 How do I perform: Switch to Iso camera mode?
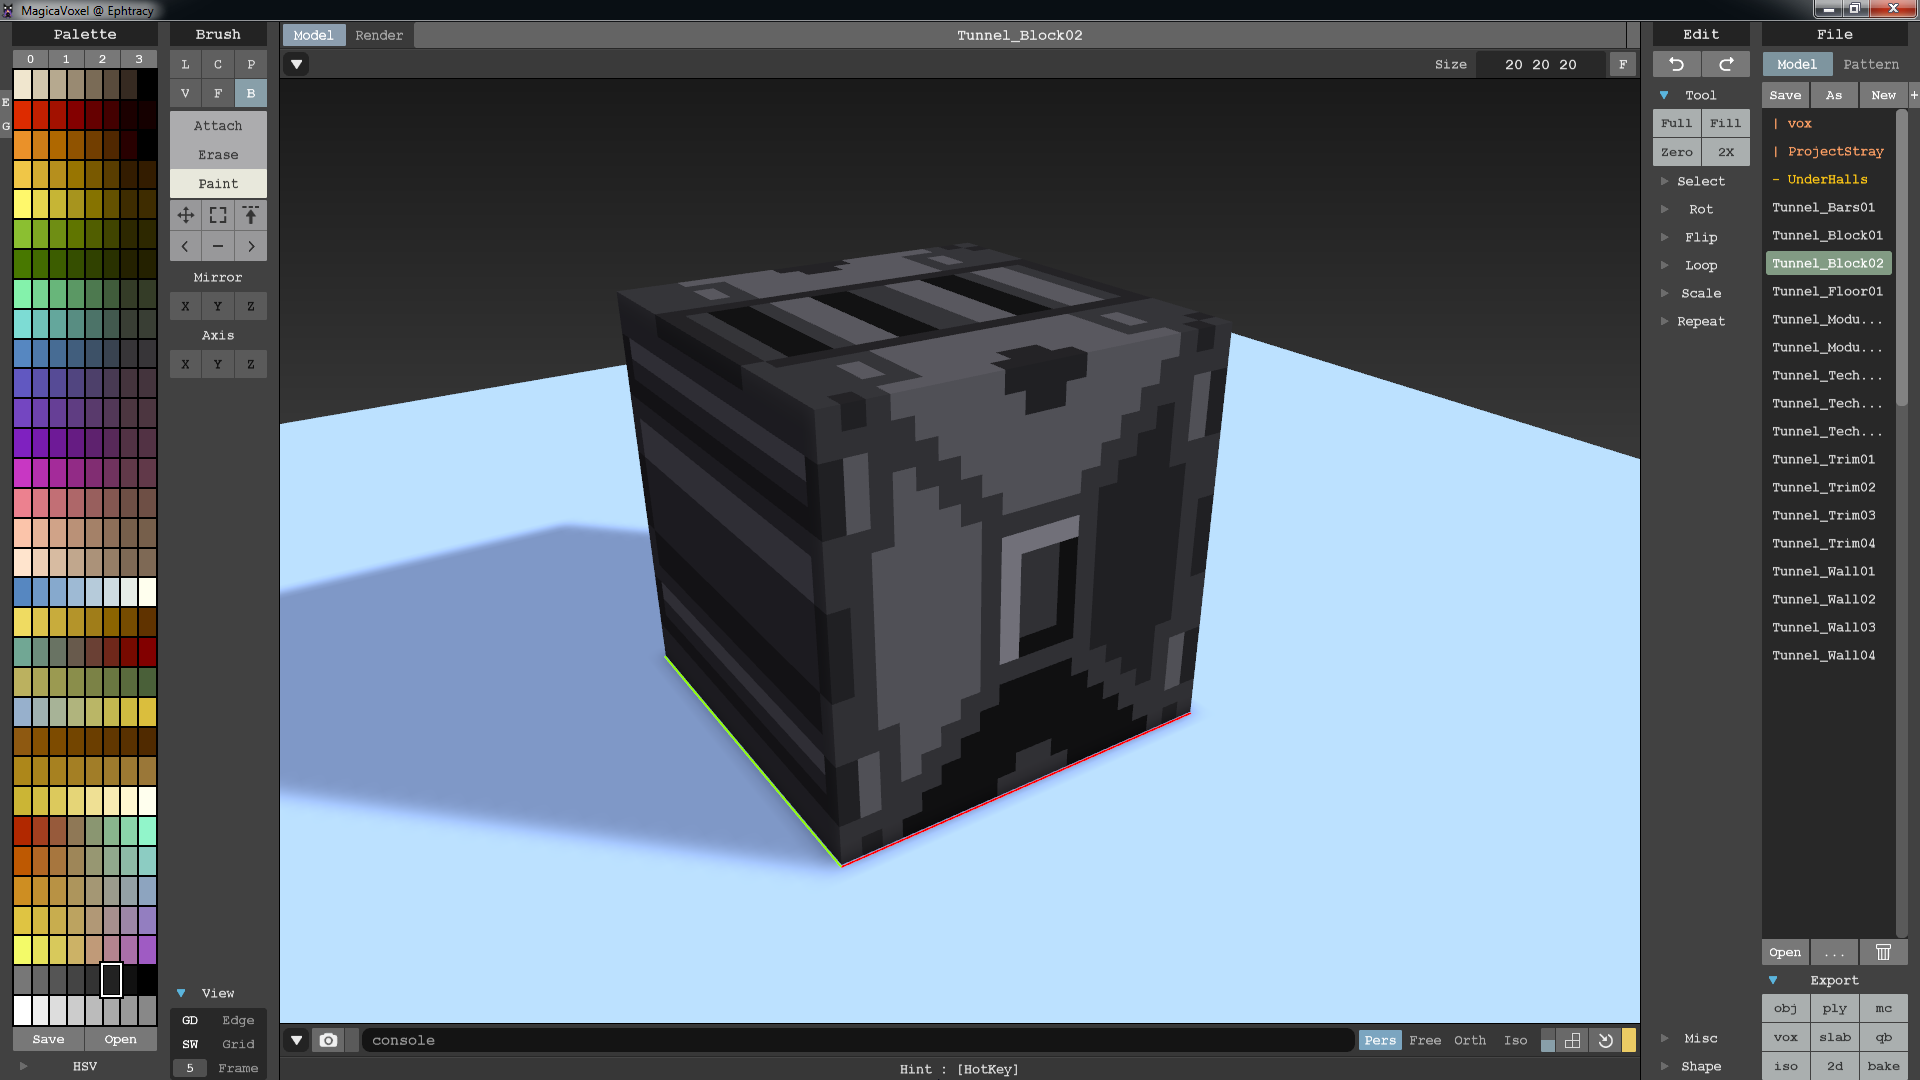[1515, 1040]
